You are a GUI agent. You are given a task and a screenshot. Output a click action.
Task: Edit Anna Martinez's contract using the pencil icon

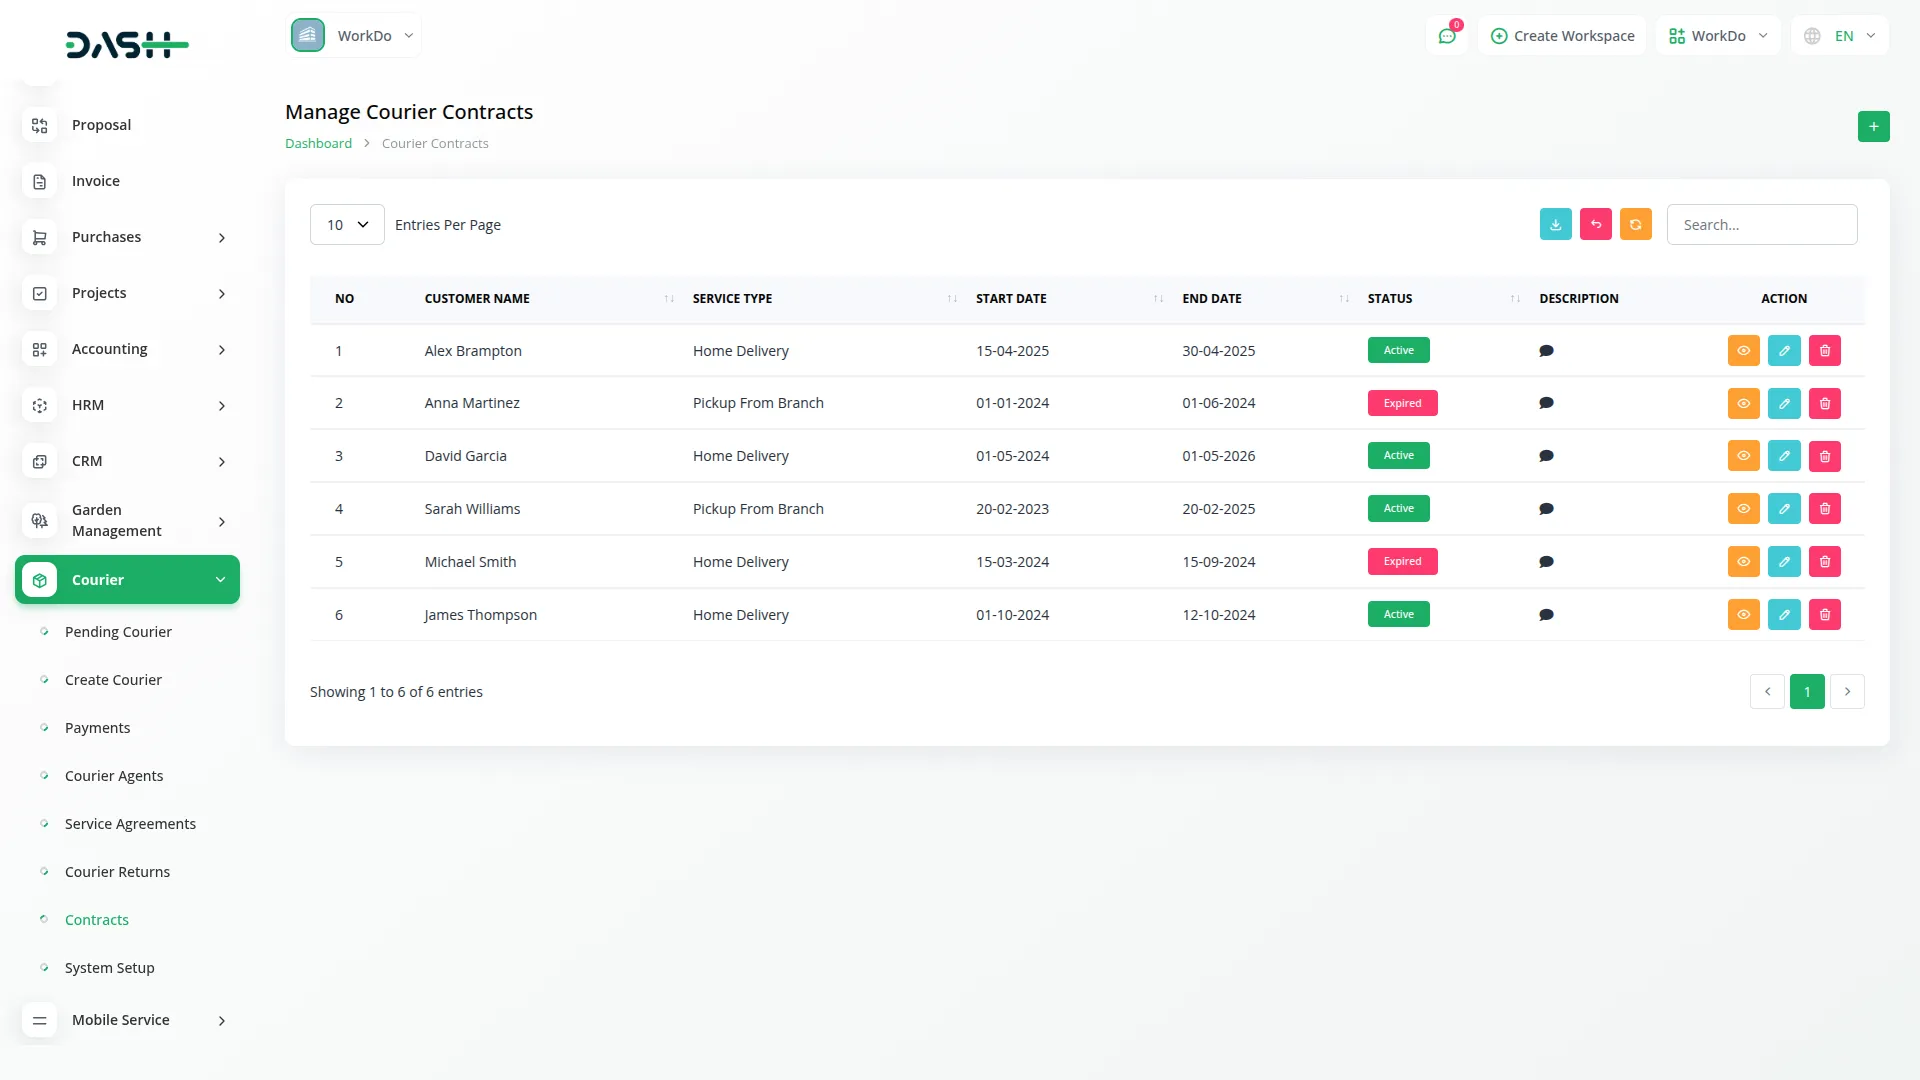click(x=1784, y=403)
